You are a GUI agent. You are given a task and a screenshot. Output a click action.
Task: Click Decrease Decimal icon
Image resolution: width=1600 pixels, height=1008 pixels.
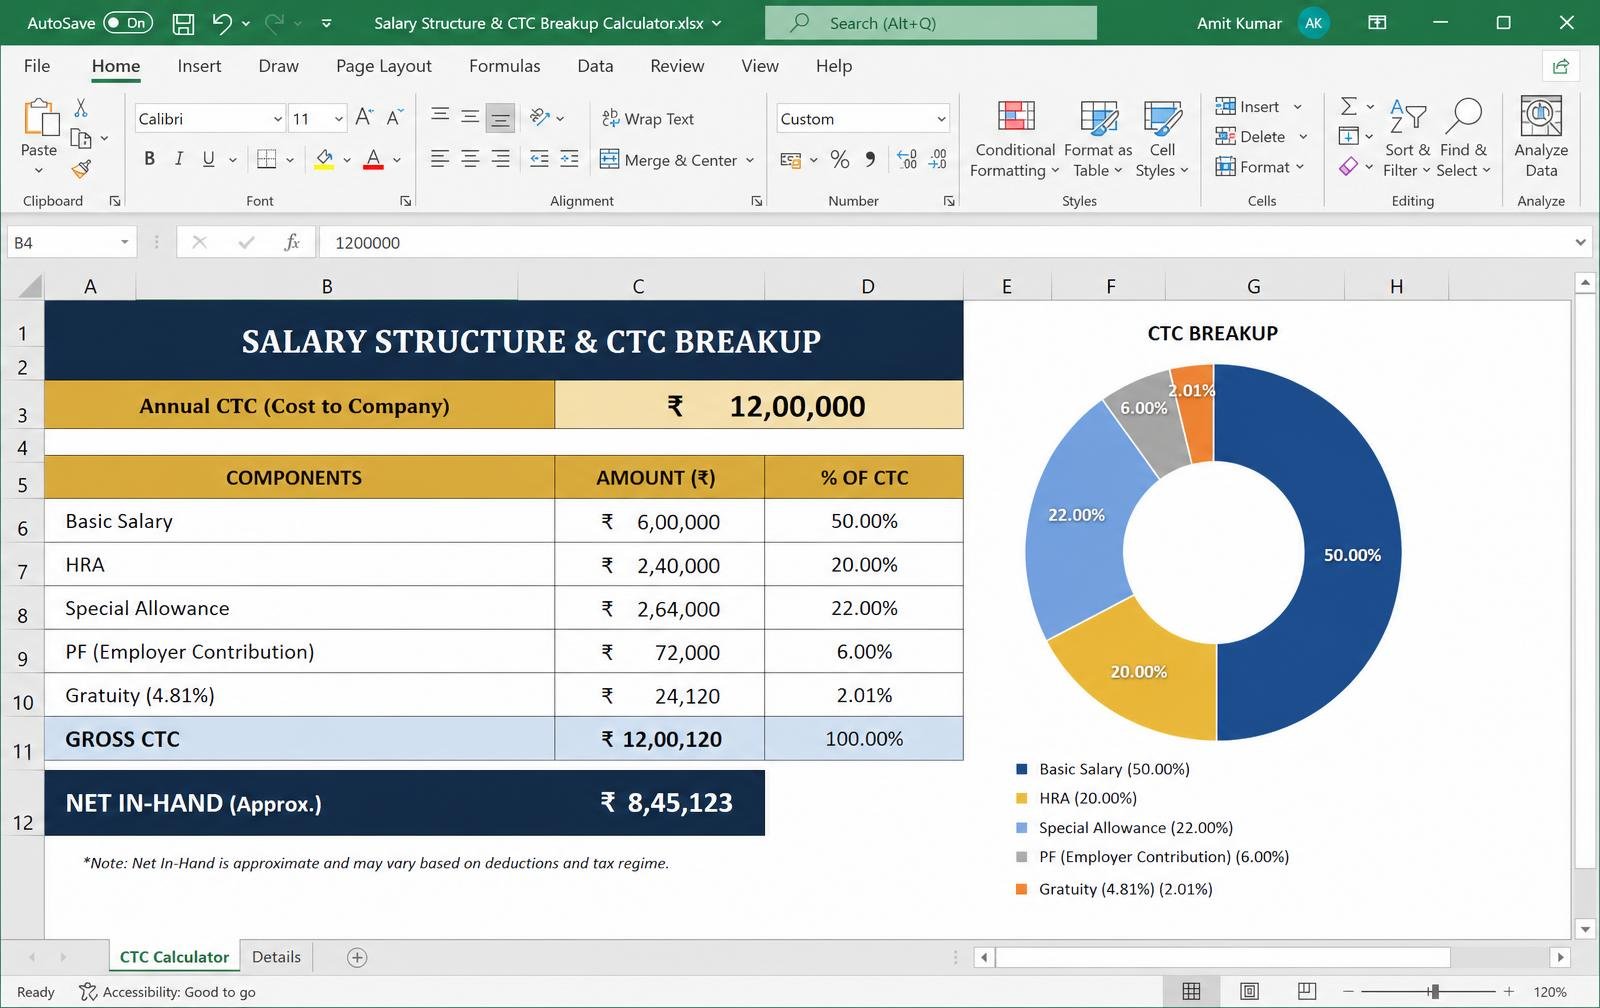(x=938, y=159)
